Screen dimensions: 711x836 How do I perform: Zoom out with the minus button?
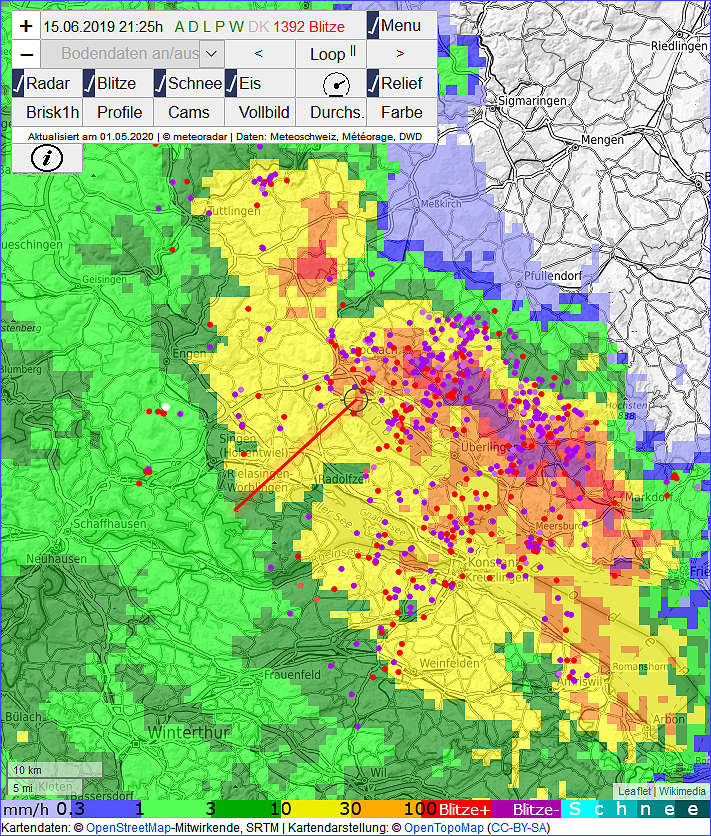coord(26,54)
